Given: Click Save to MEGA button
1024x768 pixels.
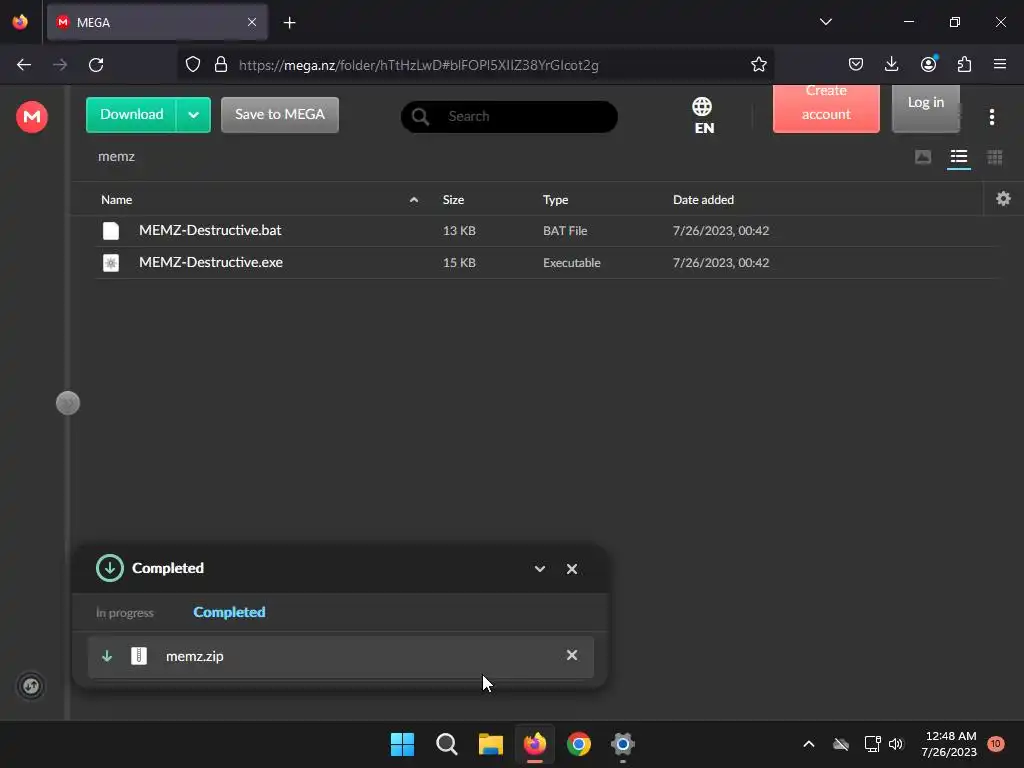Looking at the screenshot, I should pos(280,114).
